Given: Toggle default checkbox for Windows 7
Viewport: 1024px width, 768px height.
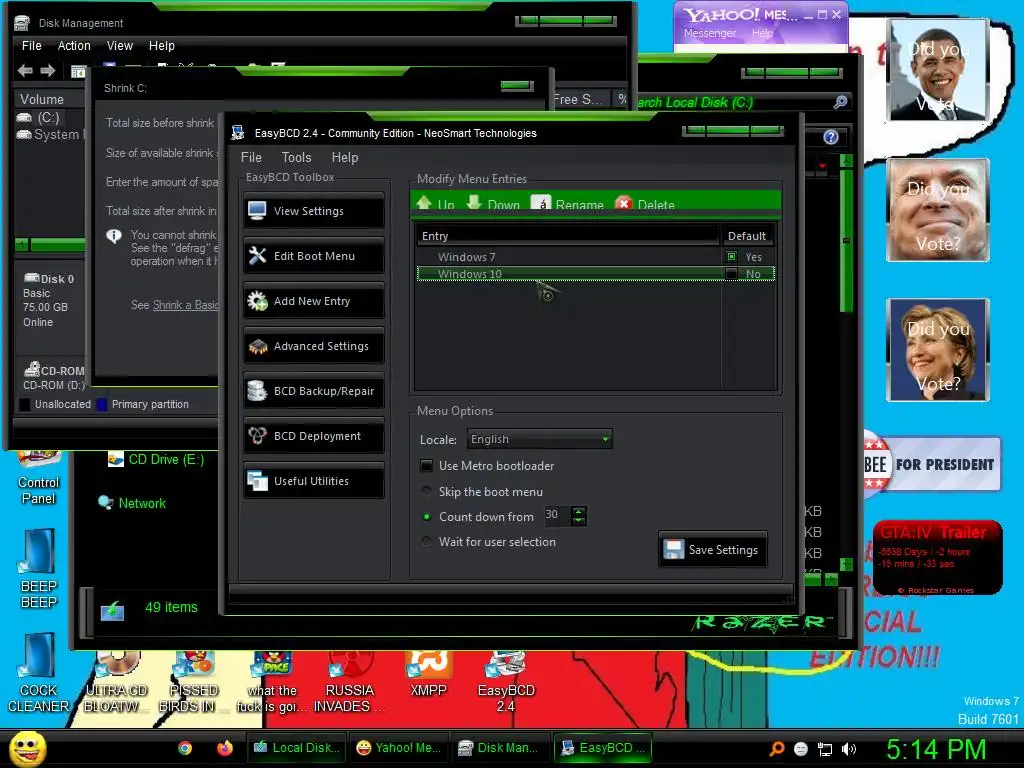Looking at the screenshot, I should pos(731,257).
